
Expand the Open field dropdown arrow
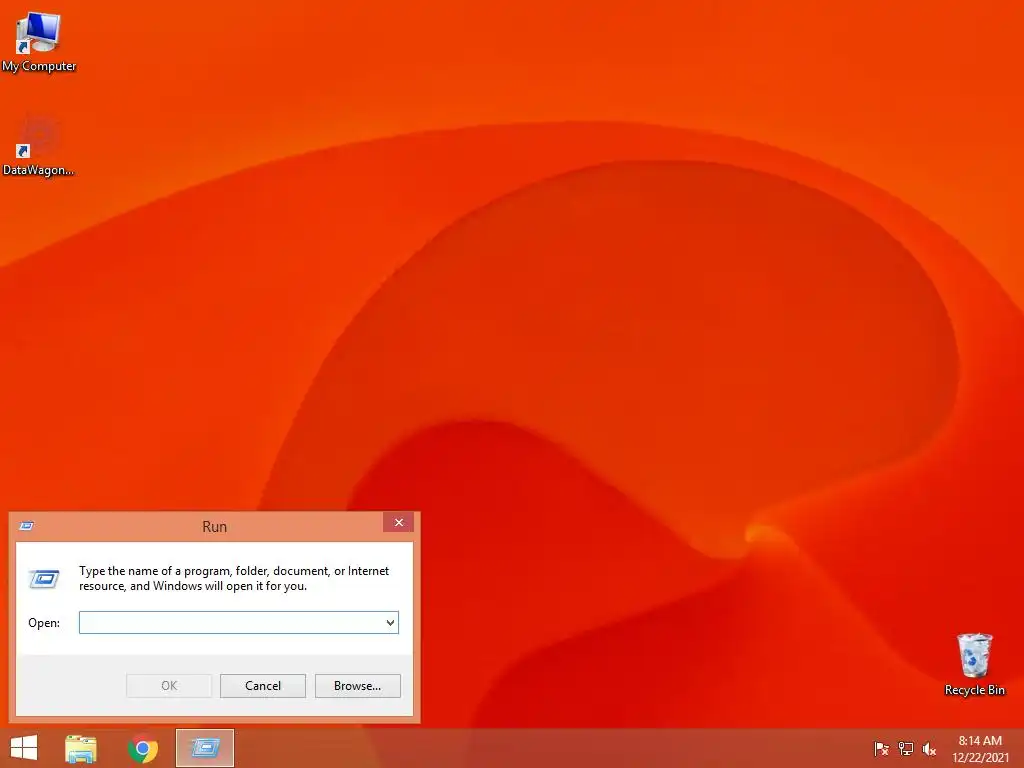pos(391,622)
